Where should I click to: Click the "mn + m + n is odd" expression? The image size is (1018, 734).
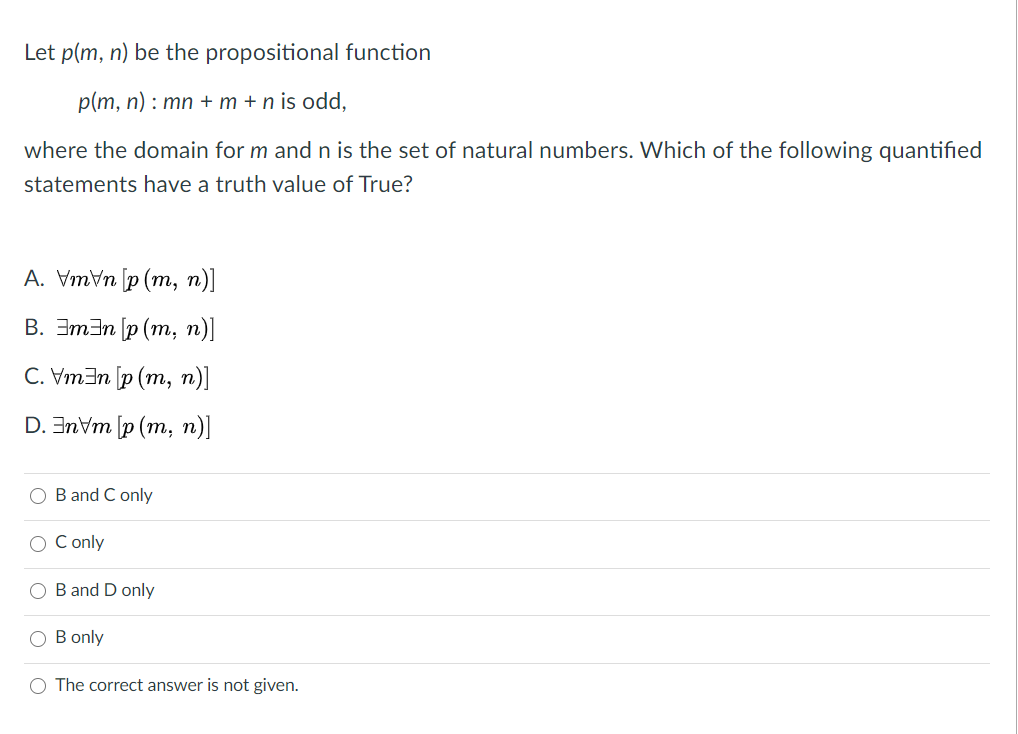click(254, 101)
